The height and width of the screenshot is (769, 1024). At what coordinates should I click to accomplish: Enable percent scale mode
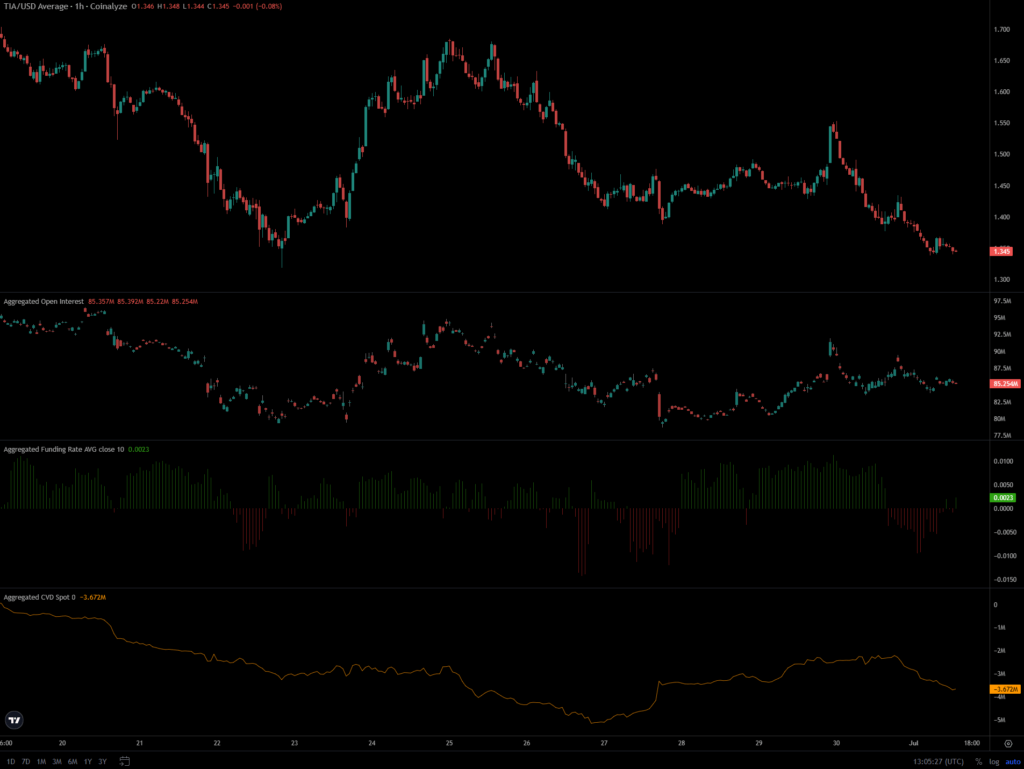coord(978,761)
